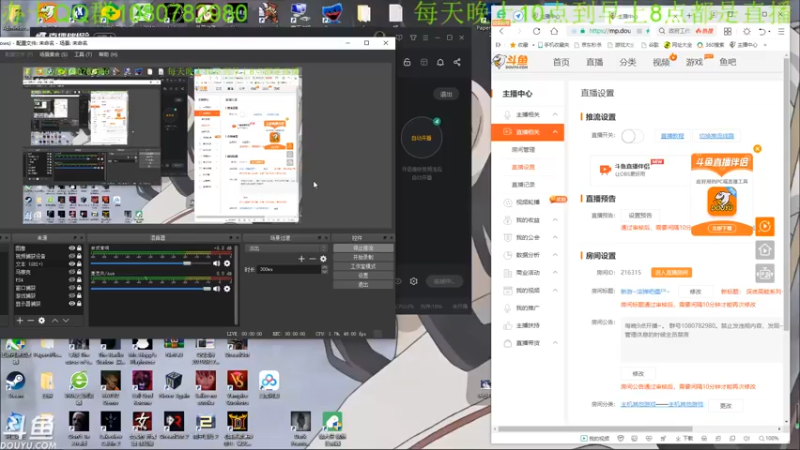Click the browser refresh icon
Viewport: 800px width, 450px height.
(x=536, y=31)
